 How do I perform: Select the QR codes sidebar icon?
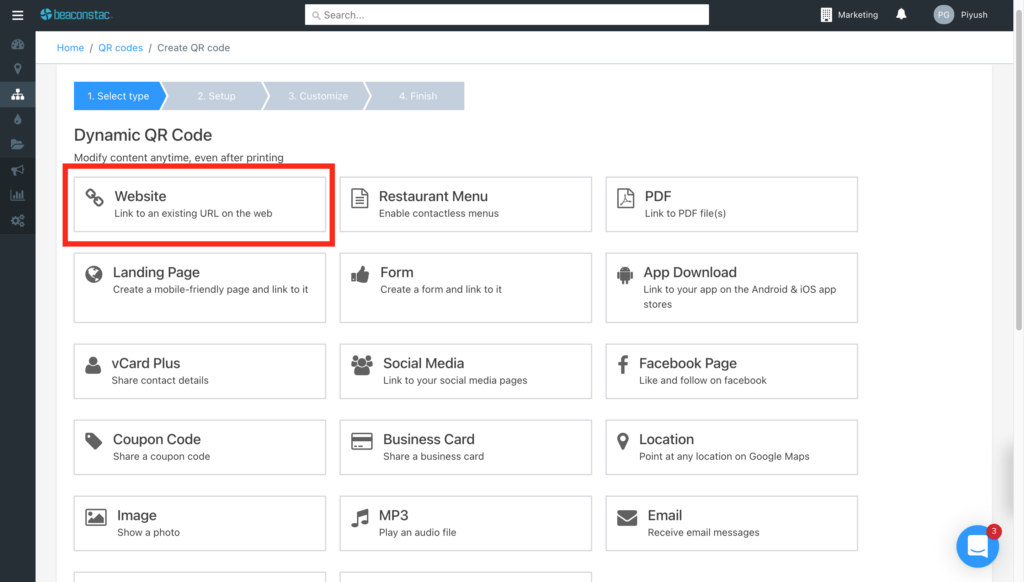click(17, 94)
